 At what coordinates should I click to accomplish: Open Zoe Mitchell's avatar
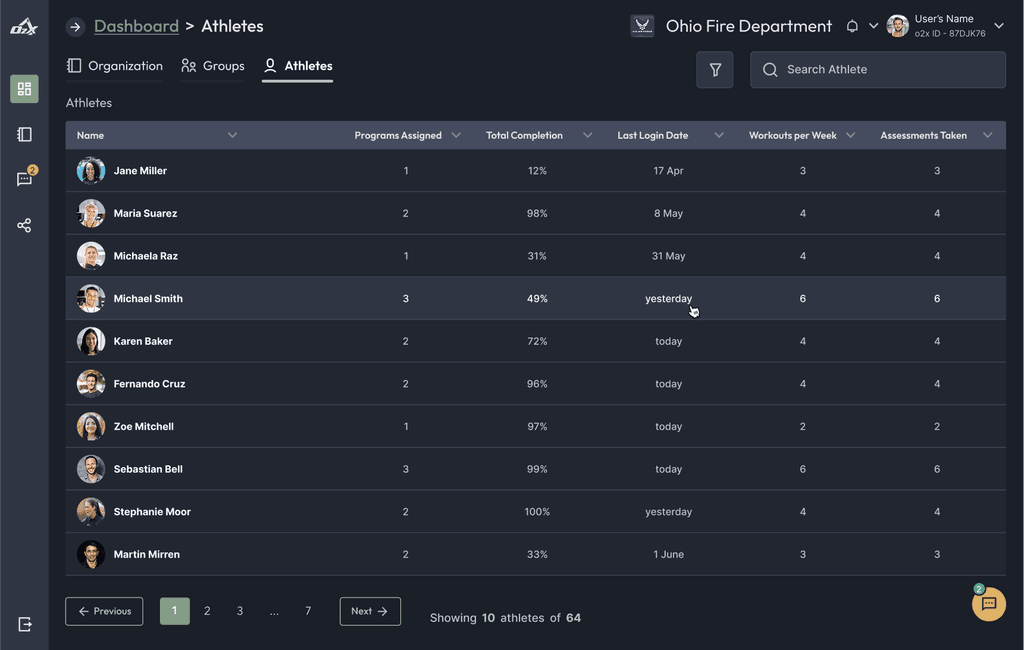[91, 427]
